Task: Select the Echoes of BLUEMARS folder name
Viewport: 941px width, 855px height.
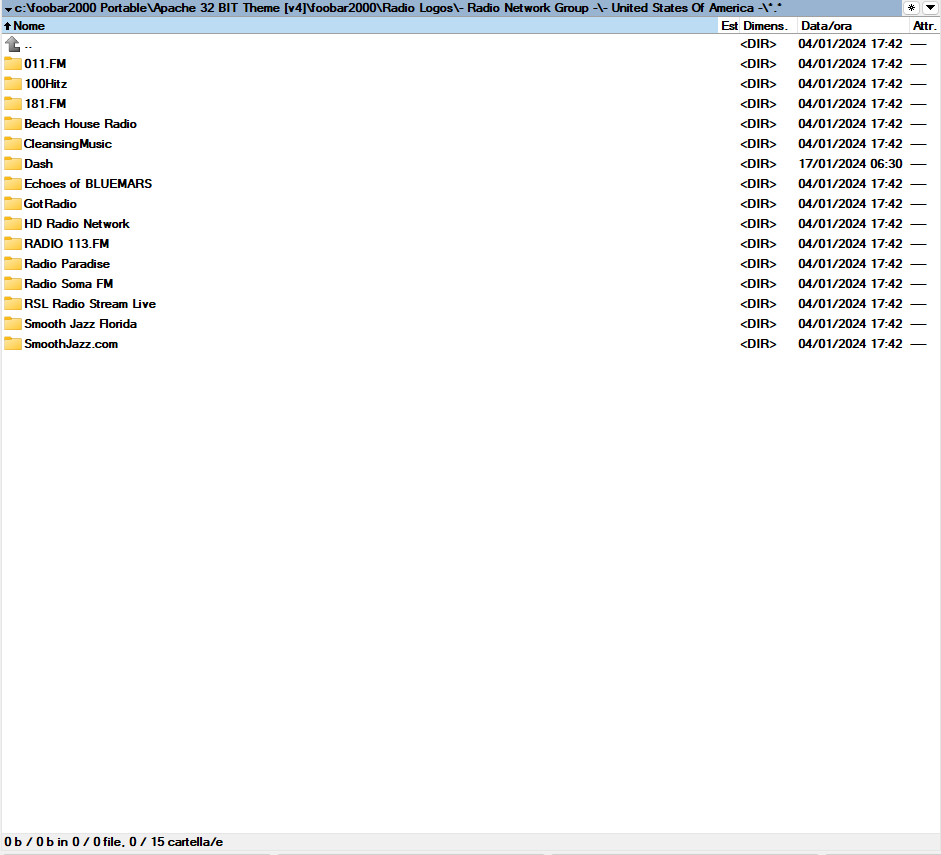Action: pyautogui.click(x=88, y=184)
